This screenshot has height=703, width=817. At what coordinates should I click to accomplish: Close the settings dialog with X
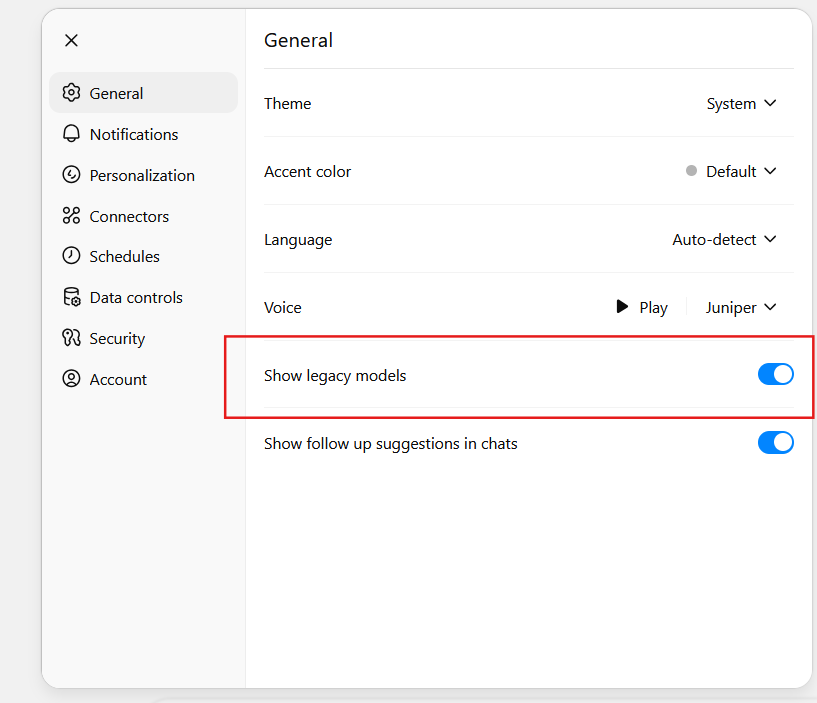click(71, 40)
